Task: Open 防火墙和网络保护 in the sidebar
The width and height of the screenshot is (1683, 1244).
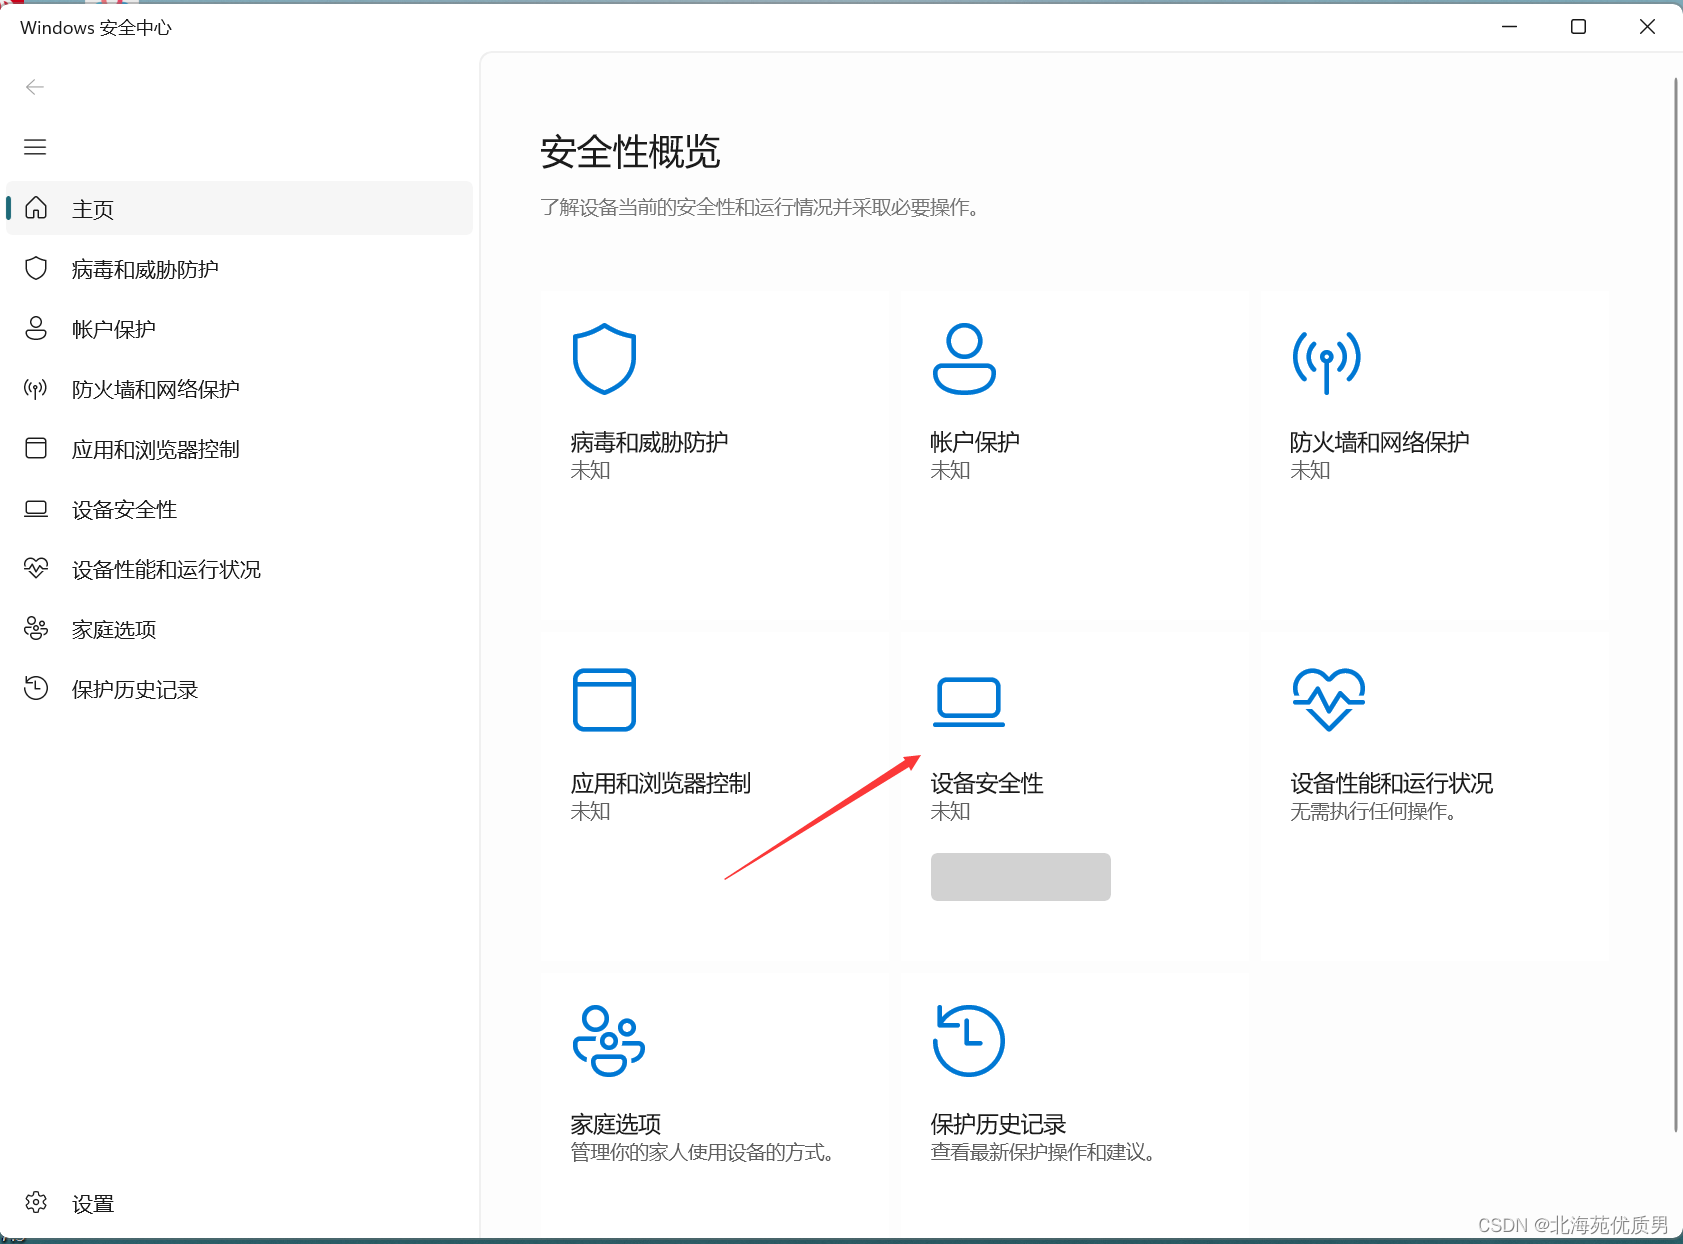Action: click(x=239, y=388)
